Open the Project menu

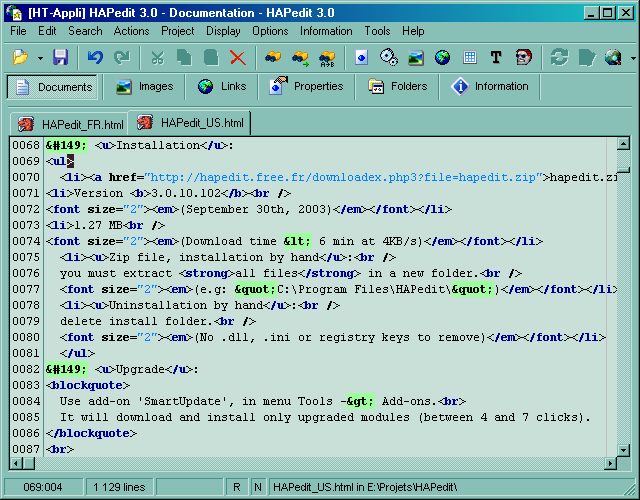[178, 31]
